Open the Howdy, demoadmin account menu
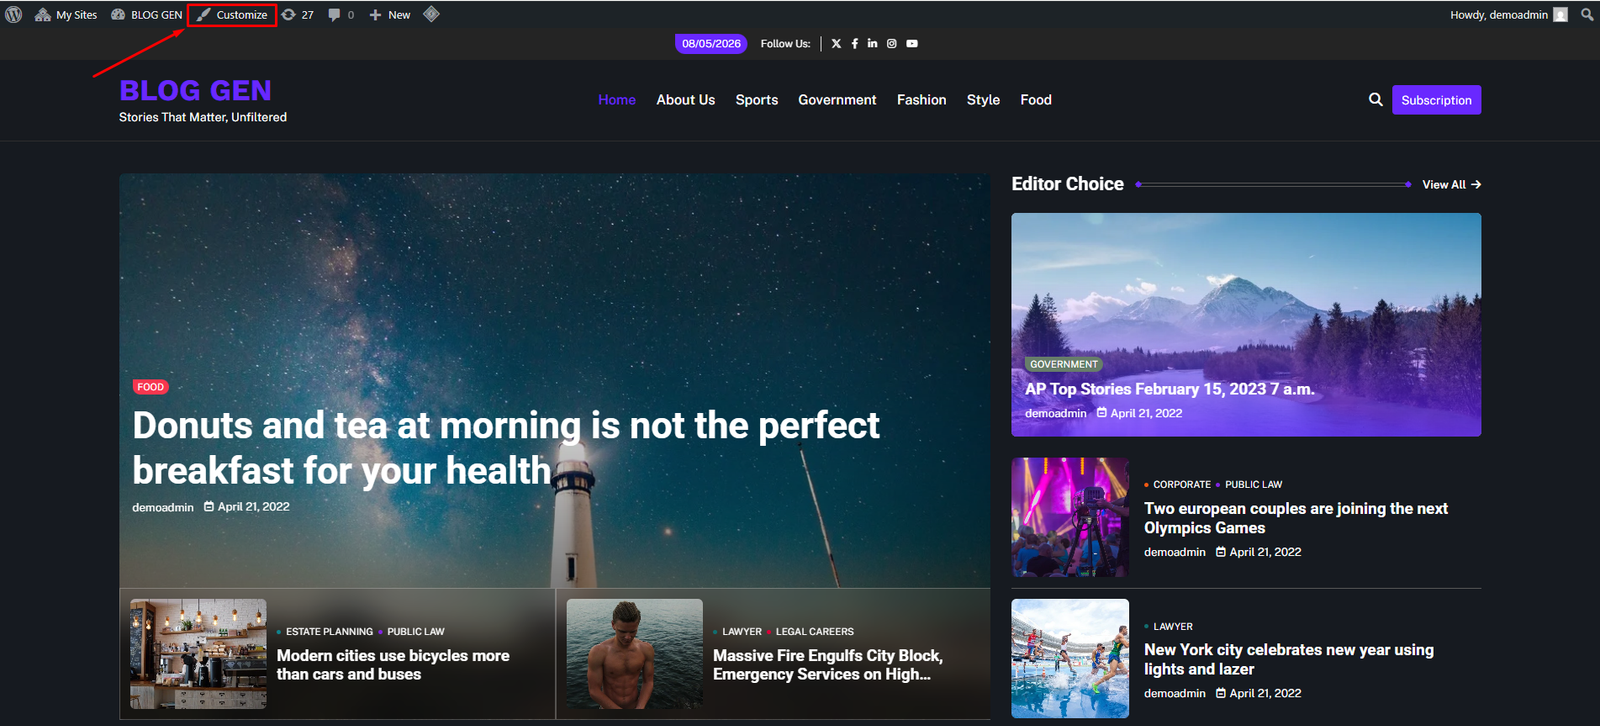1600x726 pixels. click(x=1509, y=15)
